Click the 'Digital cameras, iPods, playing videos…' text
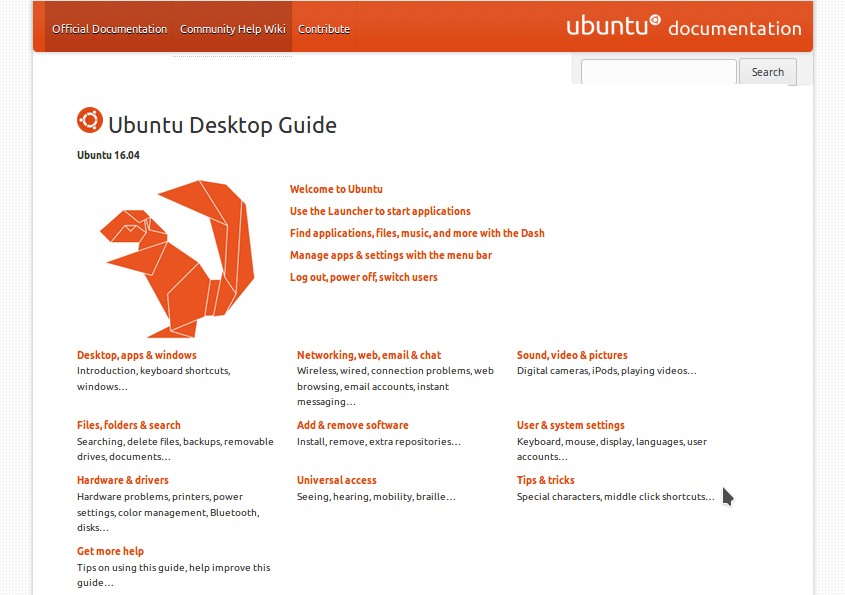The image size is (845, 595). pos(607,371)
